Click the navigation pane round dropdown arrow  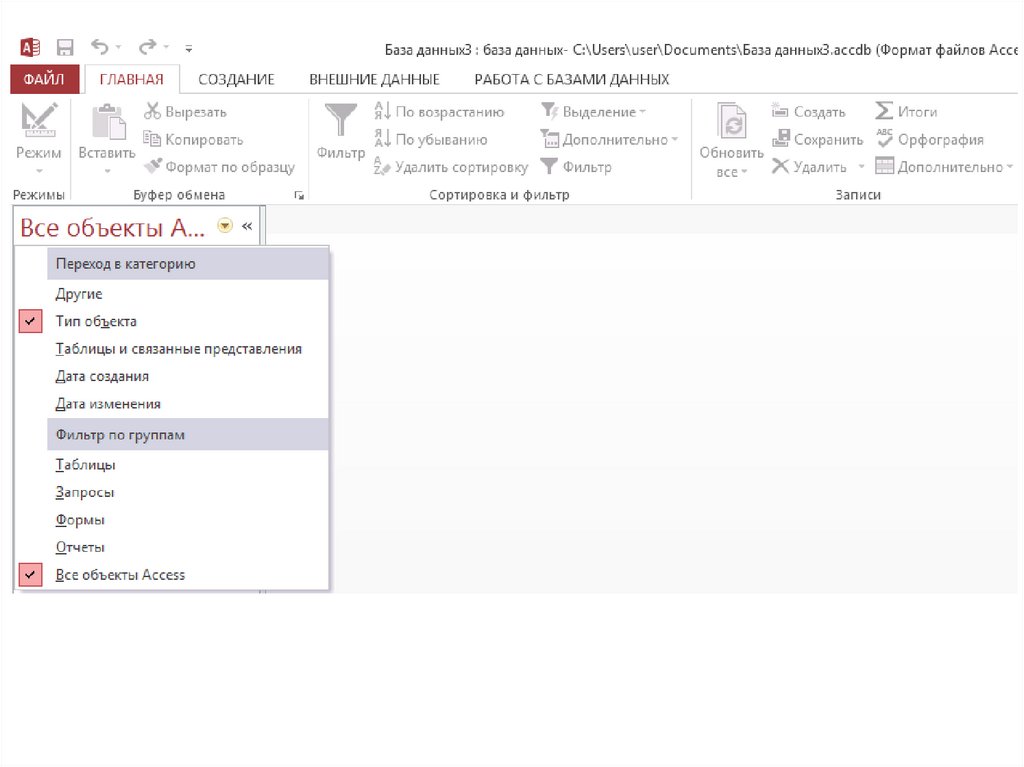click(225, 227)
